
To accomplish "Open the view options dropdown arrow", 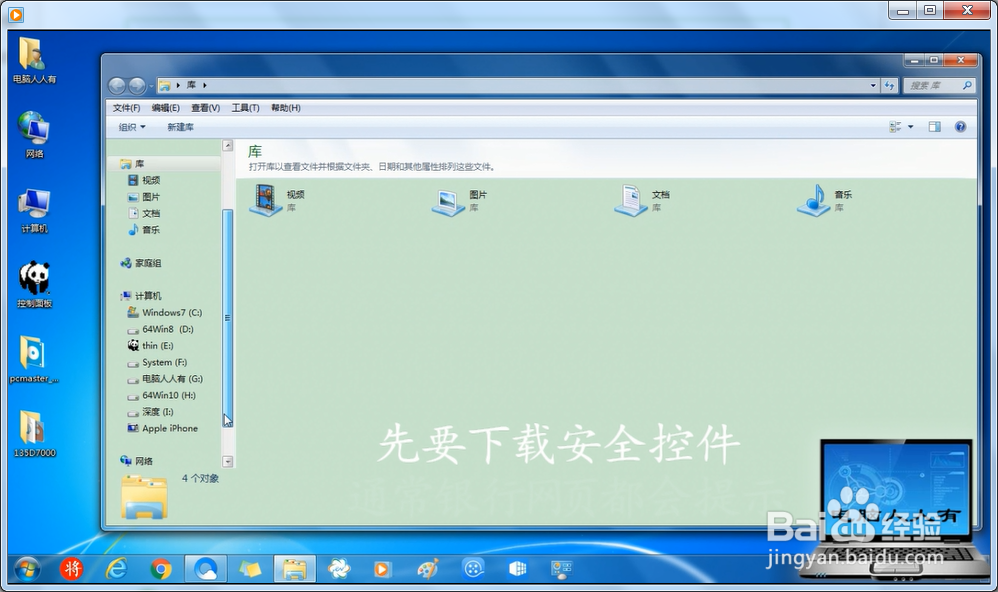I will (x=911, y=127).
